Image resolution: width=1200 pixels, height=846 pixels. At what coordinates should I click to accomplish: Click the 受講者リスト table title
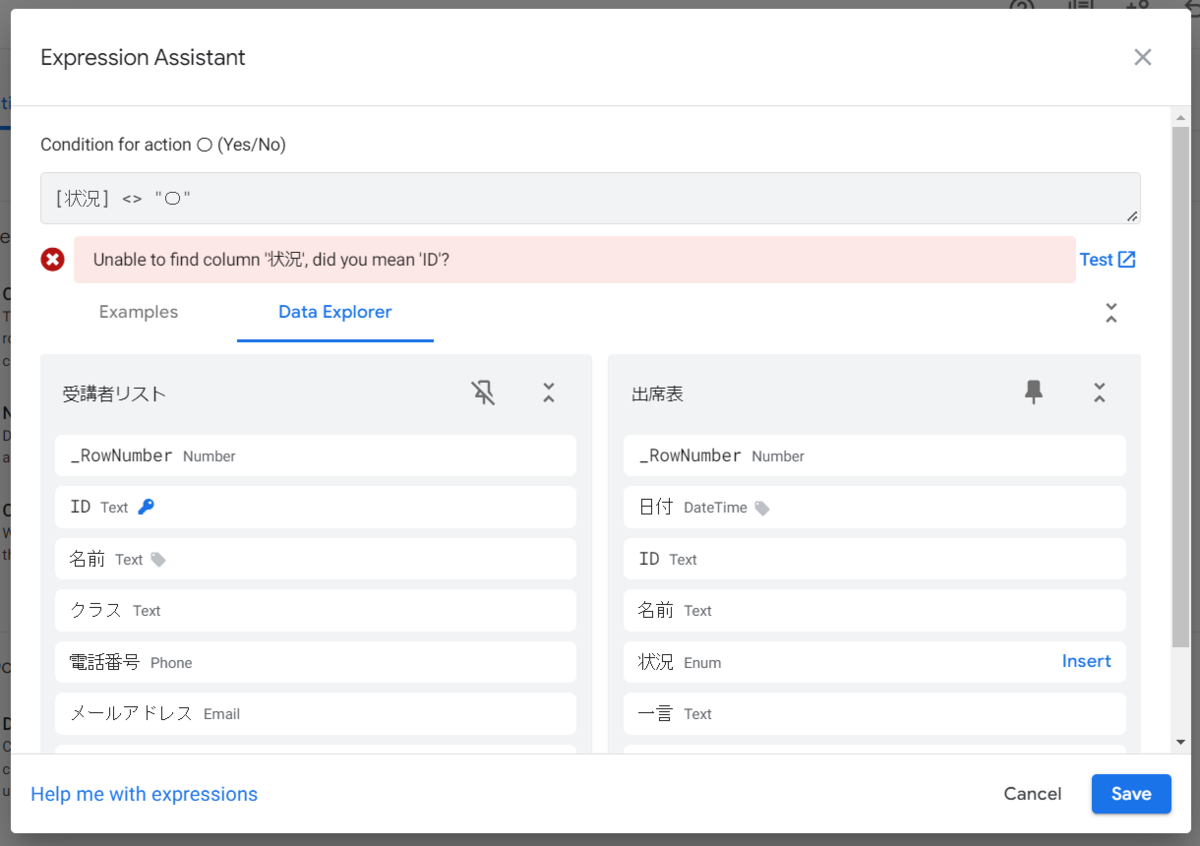click(x=114, y=394)
